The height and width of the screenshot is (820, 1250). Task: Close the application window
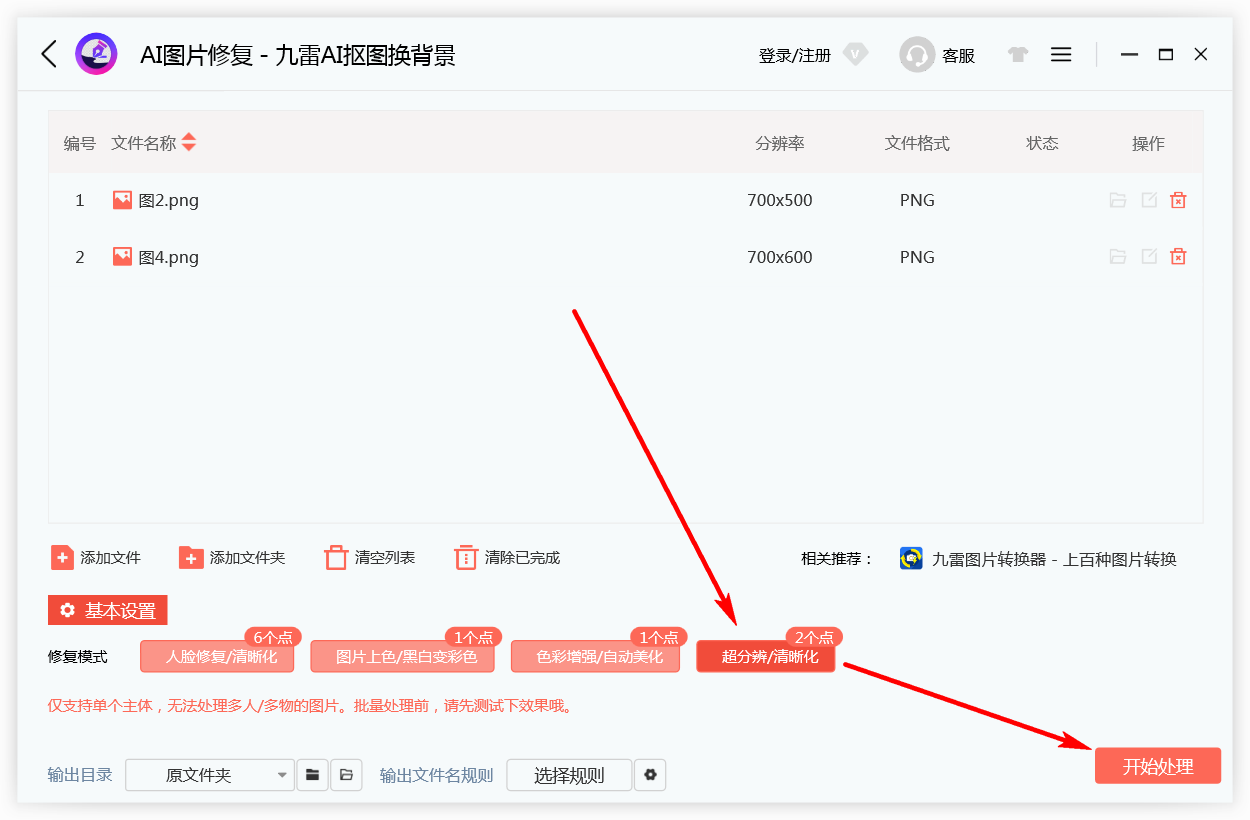click(x=1201, y=55)
